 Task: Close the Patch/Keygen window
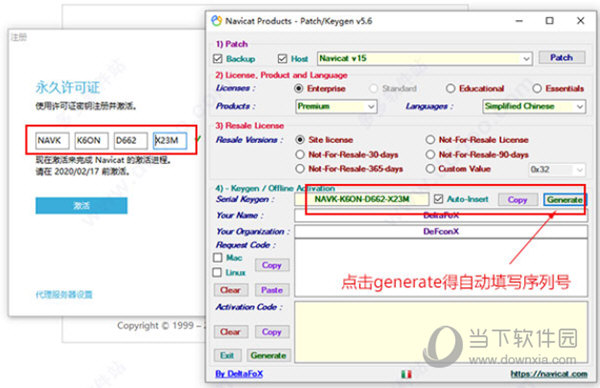click(x=580, y=21)
